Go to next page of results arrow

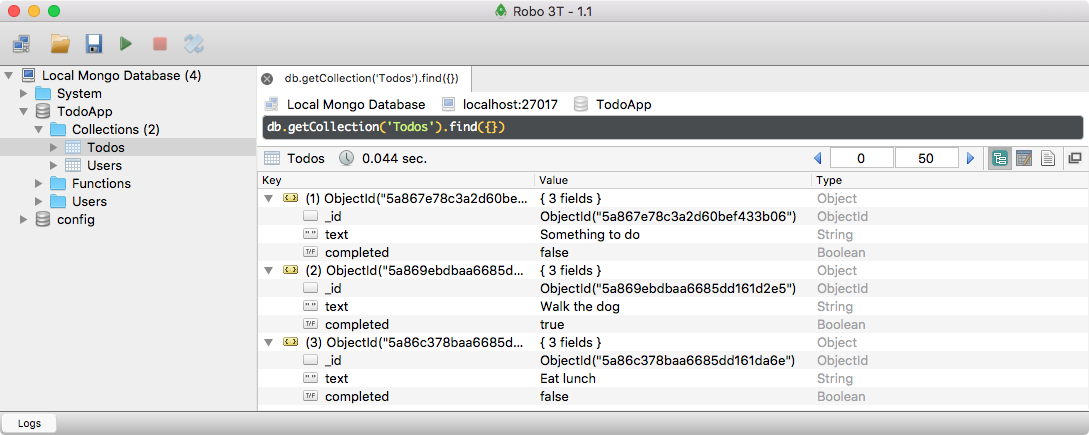(970, 158)
